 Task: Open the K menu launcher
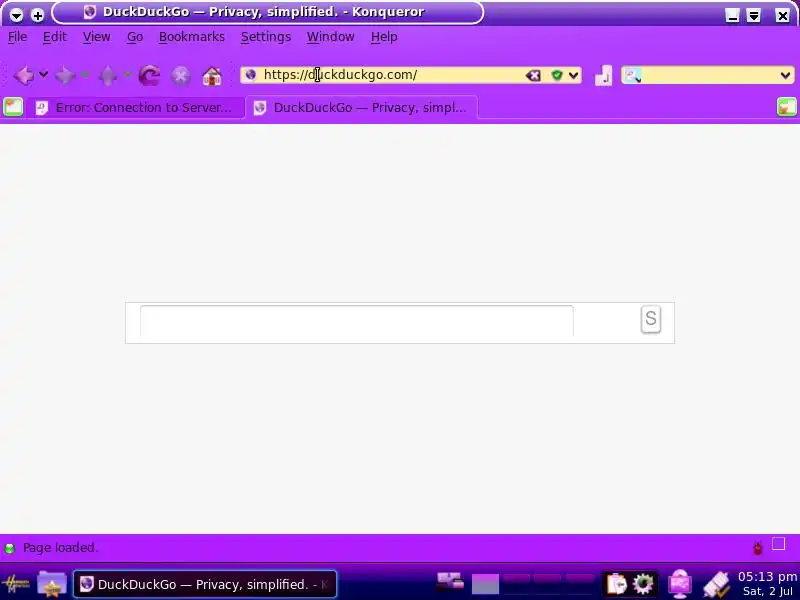click(x=16, y=584)
